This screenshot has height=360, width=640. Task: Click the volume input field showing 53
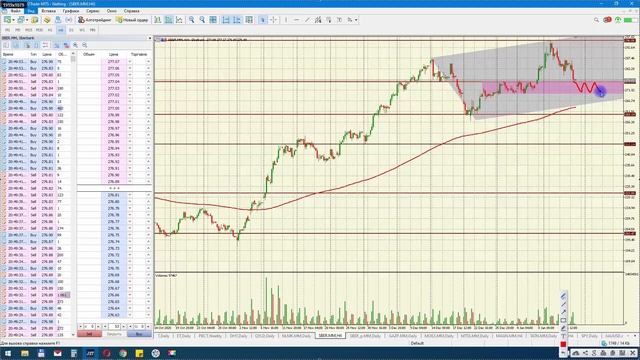click(114, 327)
